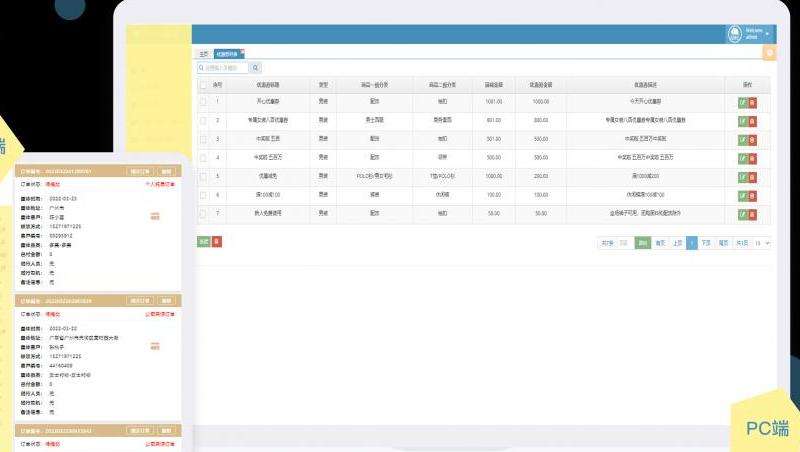Open the orange settings gear at right edge
Image resolution: width=800 pixels, height=452 pixels.
(x=769, y=53)
